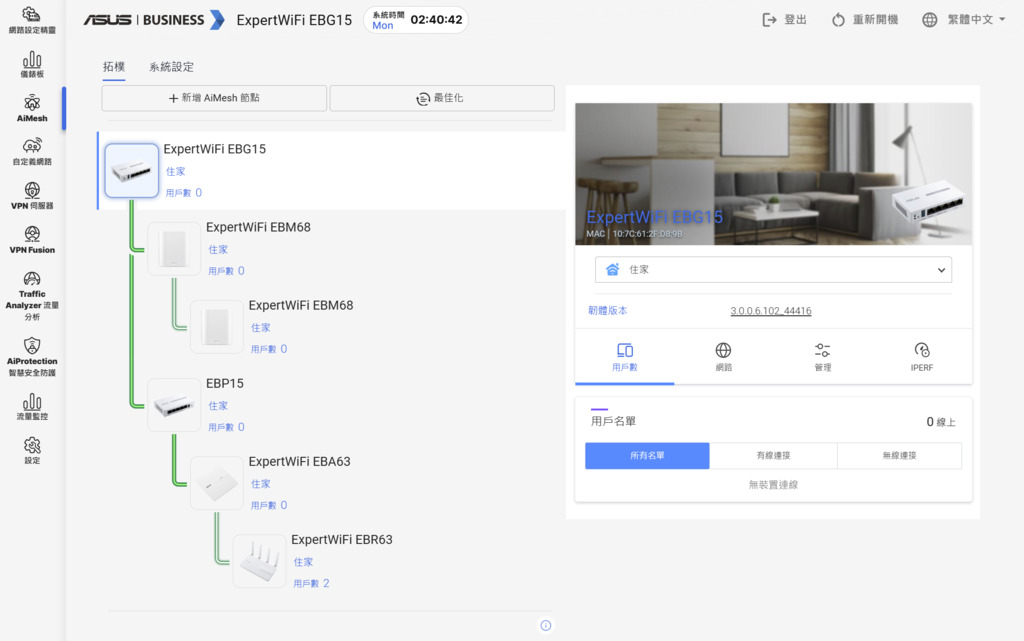Select the 管理 management tab
This screenshot has width=1024, height=641.
pos(823,357)
